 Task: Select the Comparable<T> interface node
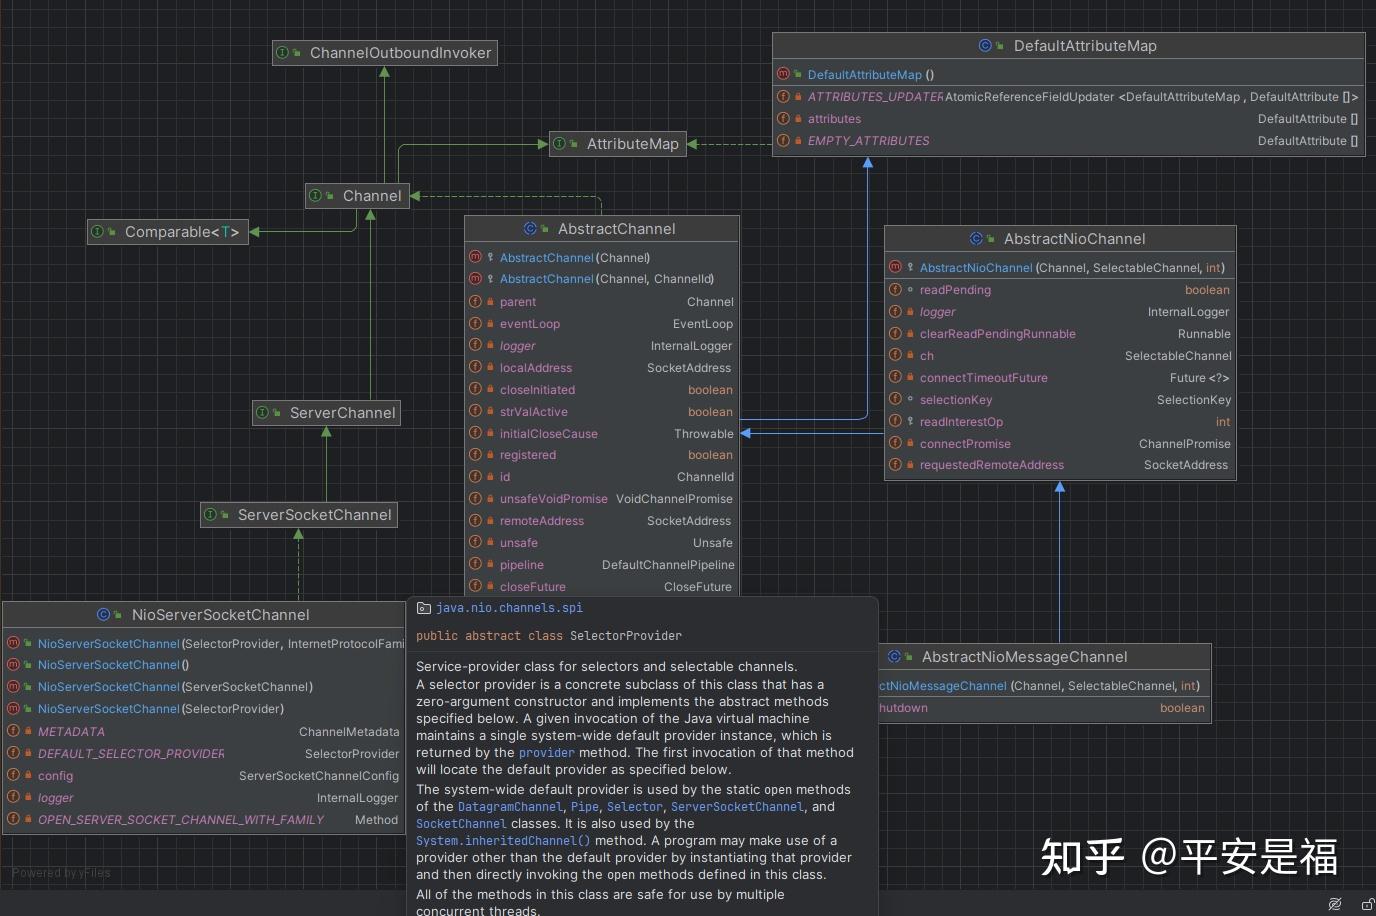point(181,232)
